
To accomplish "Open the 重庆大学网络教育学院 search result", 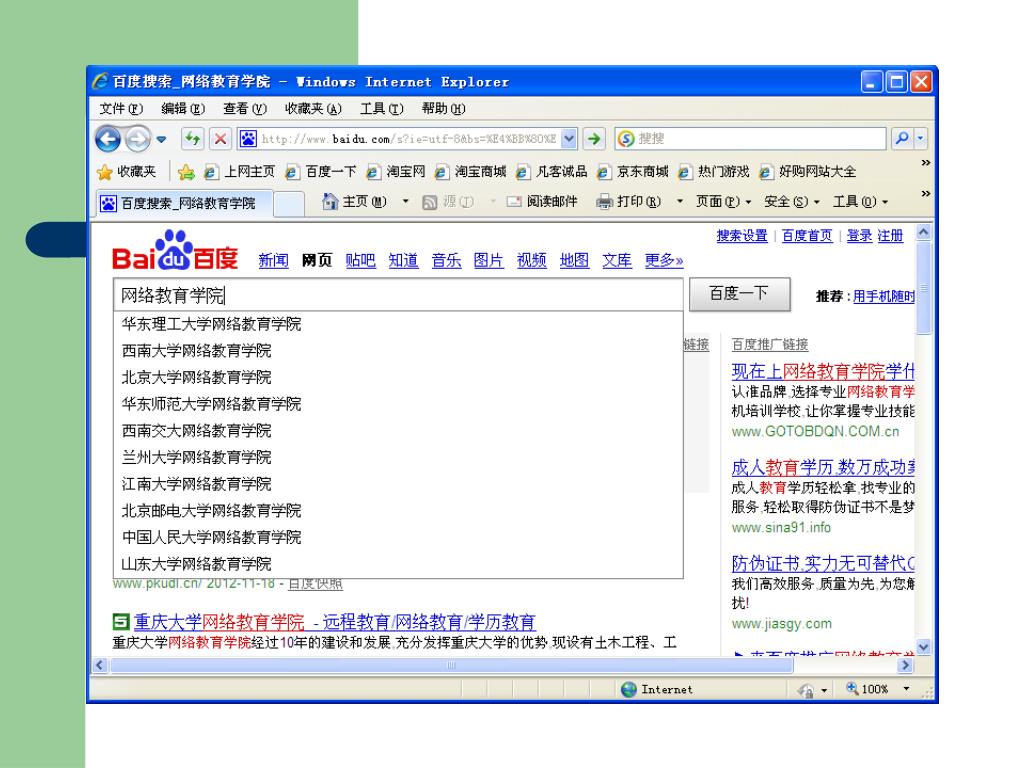I will (334, 622).
